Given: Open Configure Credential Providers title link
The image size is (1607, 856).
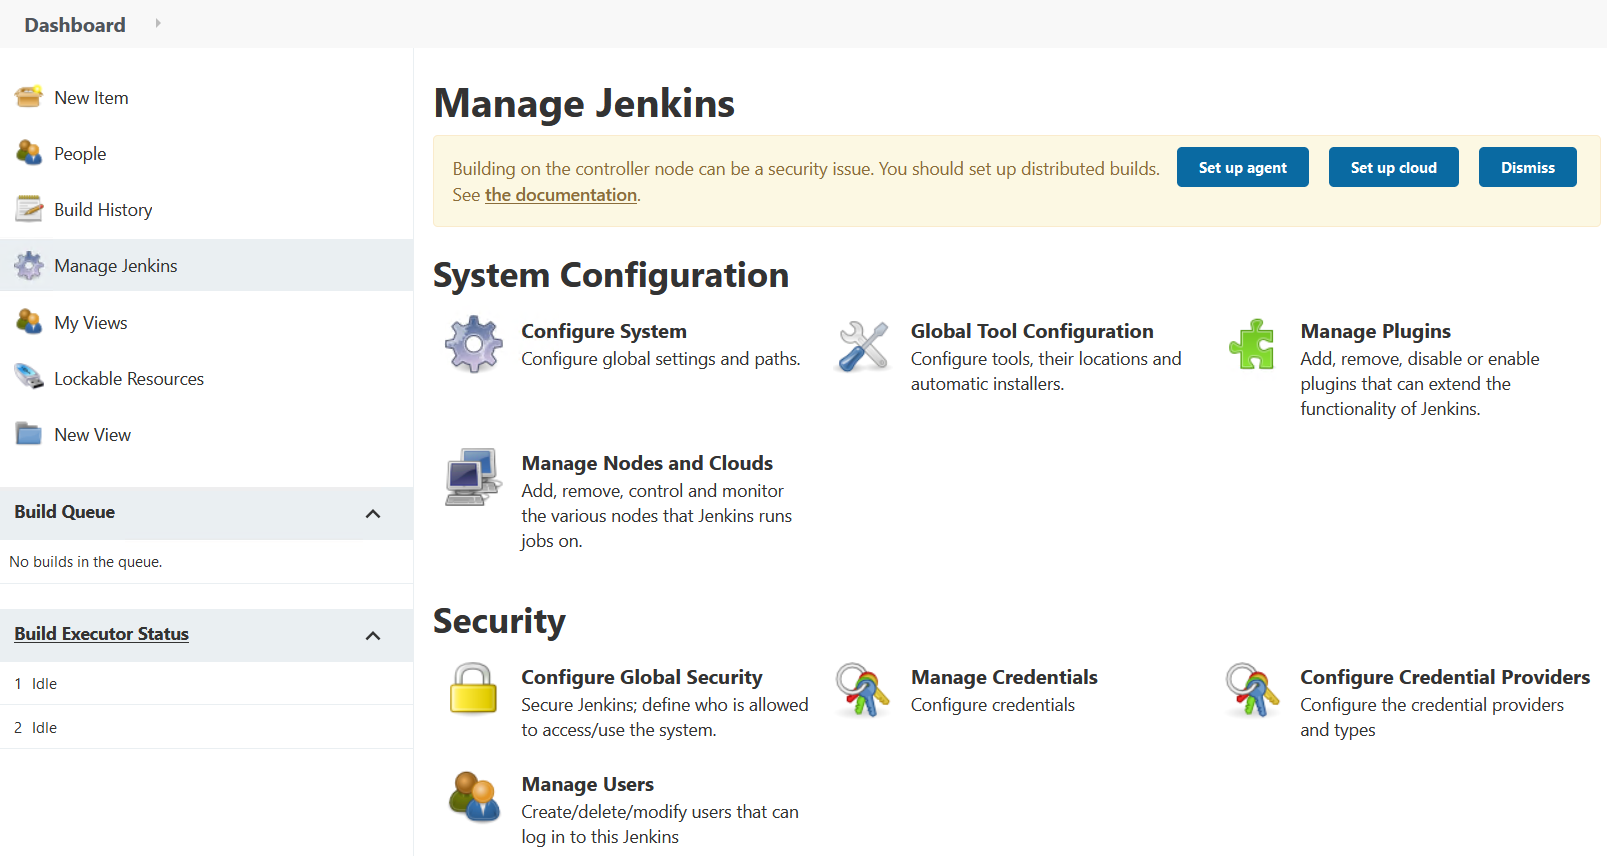Looking at the screenshot, I should pyautogui.click(x=1445, y=677).
